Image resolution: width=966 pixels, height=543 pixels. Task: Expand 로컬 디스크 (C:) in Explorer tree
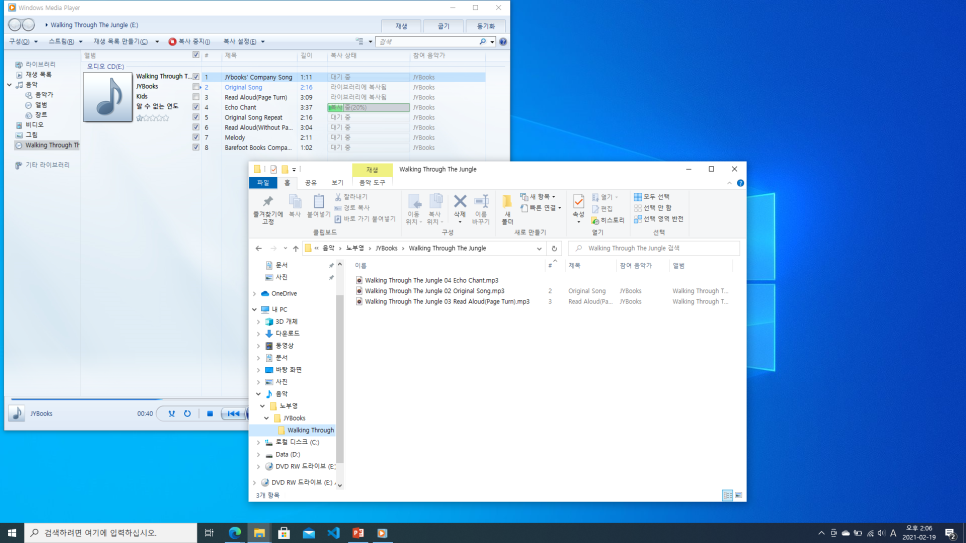[259, 443]
